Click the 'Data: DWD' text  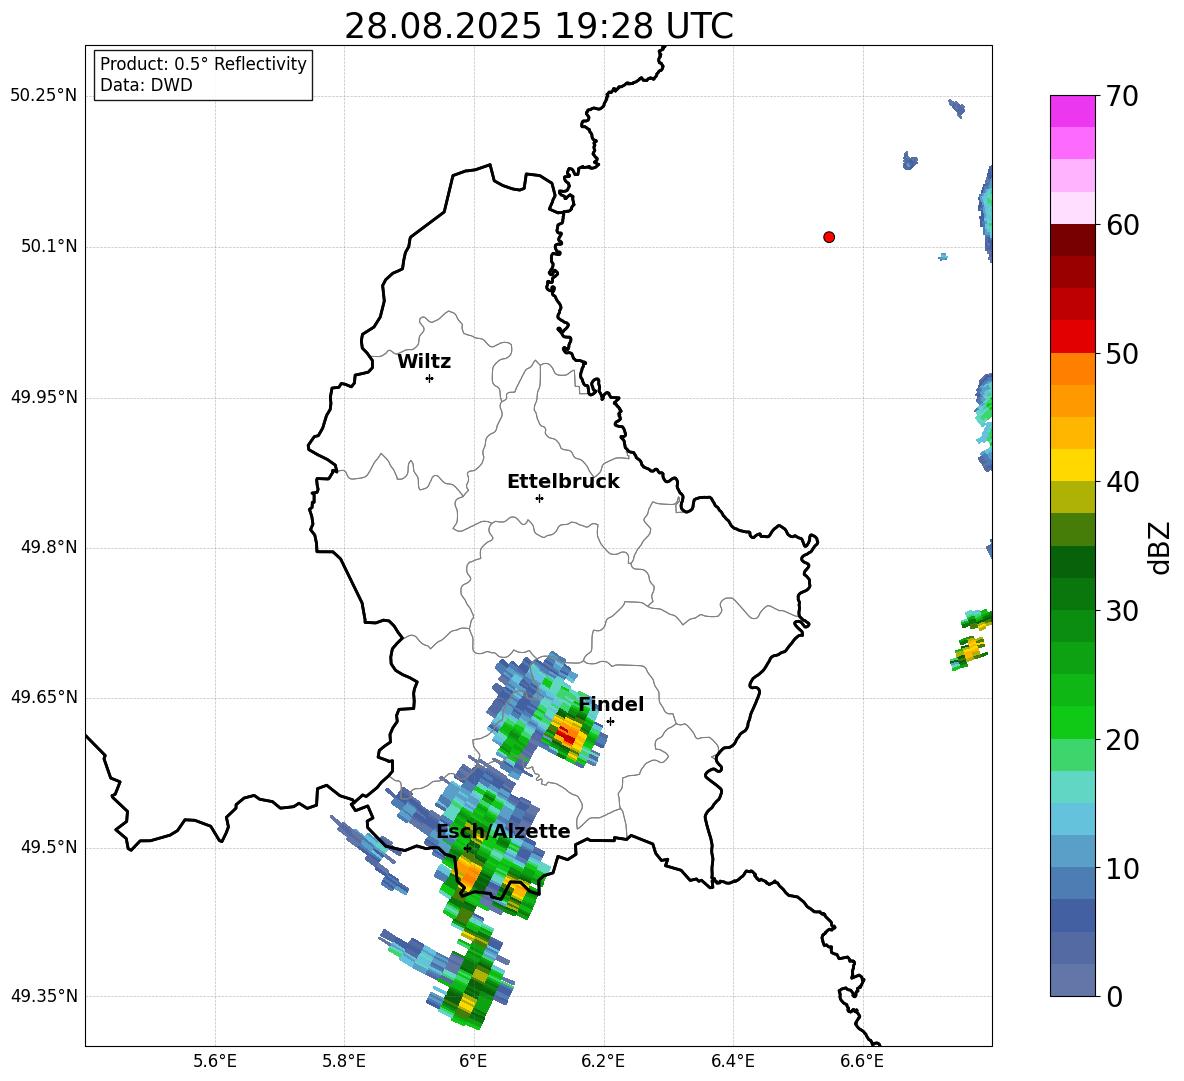(x=146, y=85)
